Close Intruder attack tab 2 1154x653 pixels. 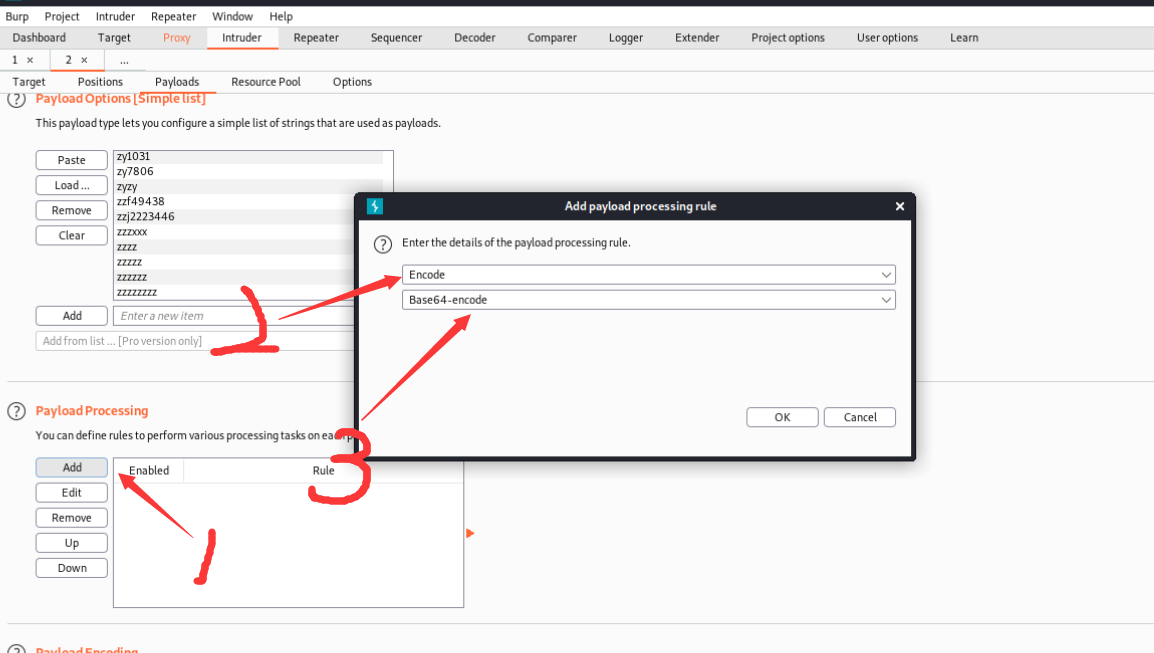point(84,60)
